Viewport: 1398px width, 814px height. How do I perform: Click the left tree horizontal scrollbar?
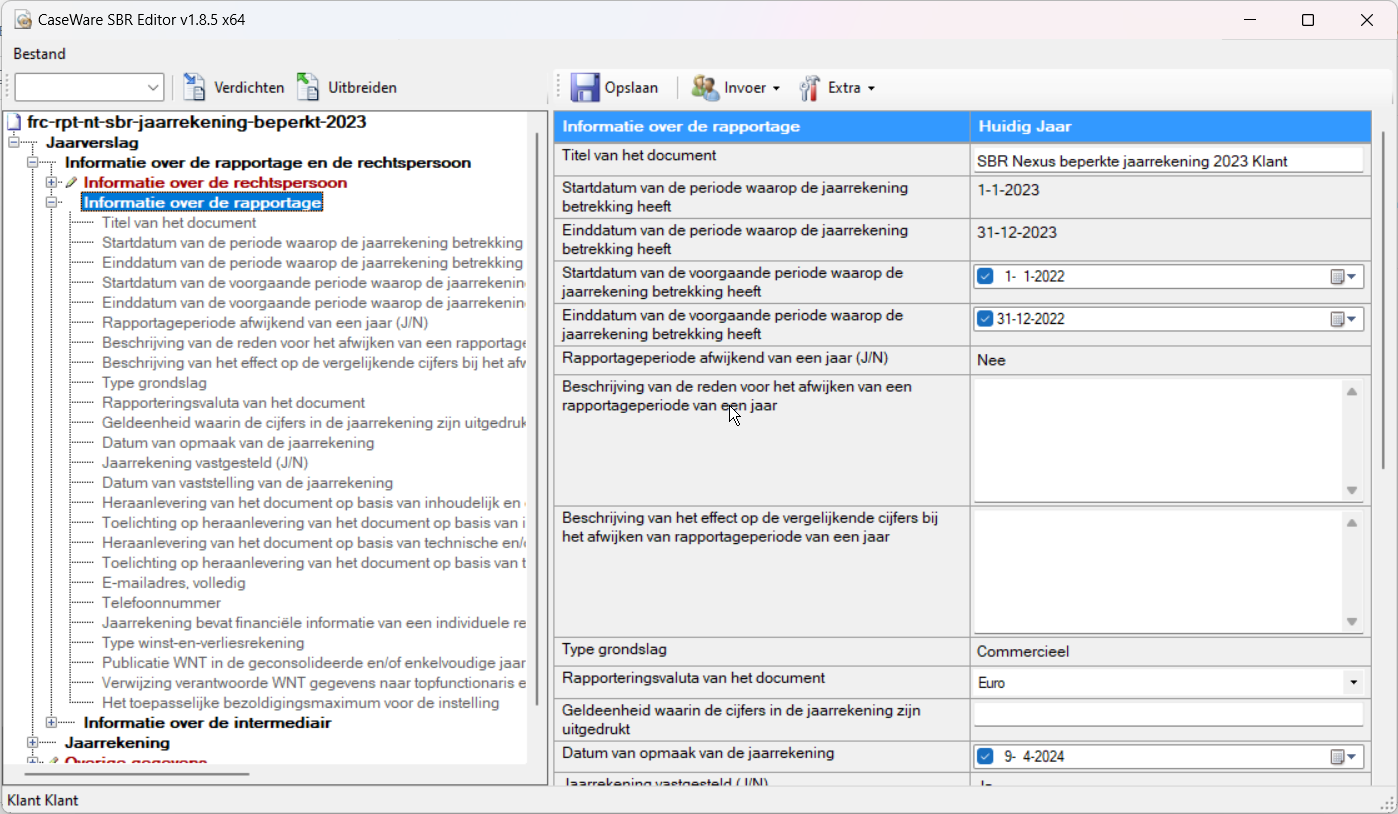coord(137,773)
